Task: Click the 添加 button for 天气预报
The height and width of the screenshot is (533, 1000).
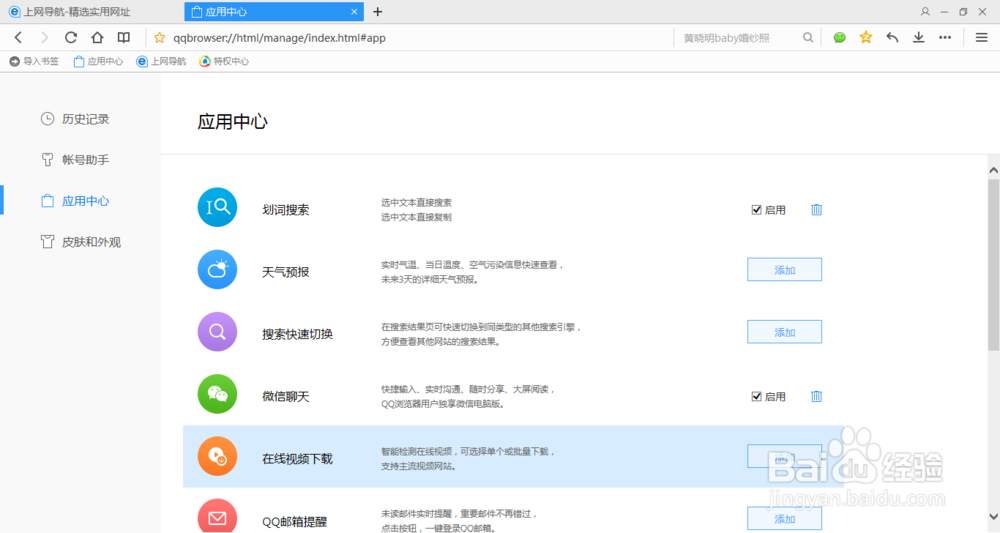Action: 784,270
